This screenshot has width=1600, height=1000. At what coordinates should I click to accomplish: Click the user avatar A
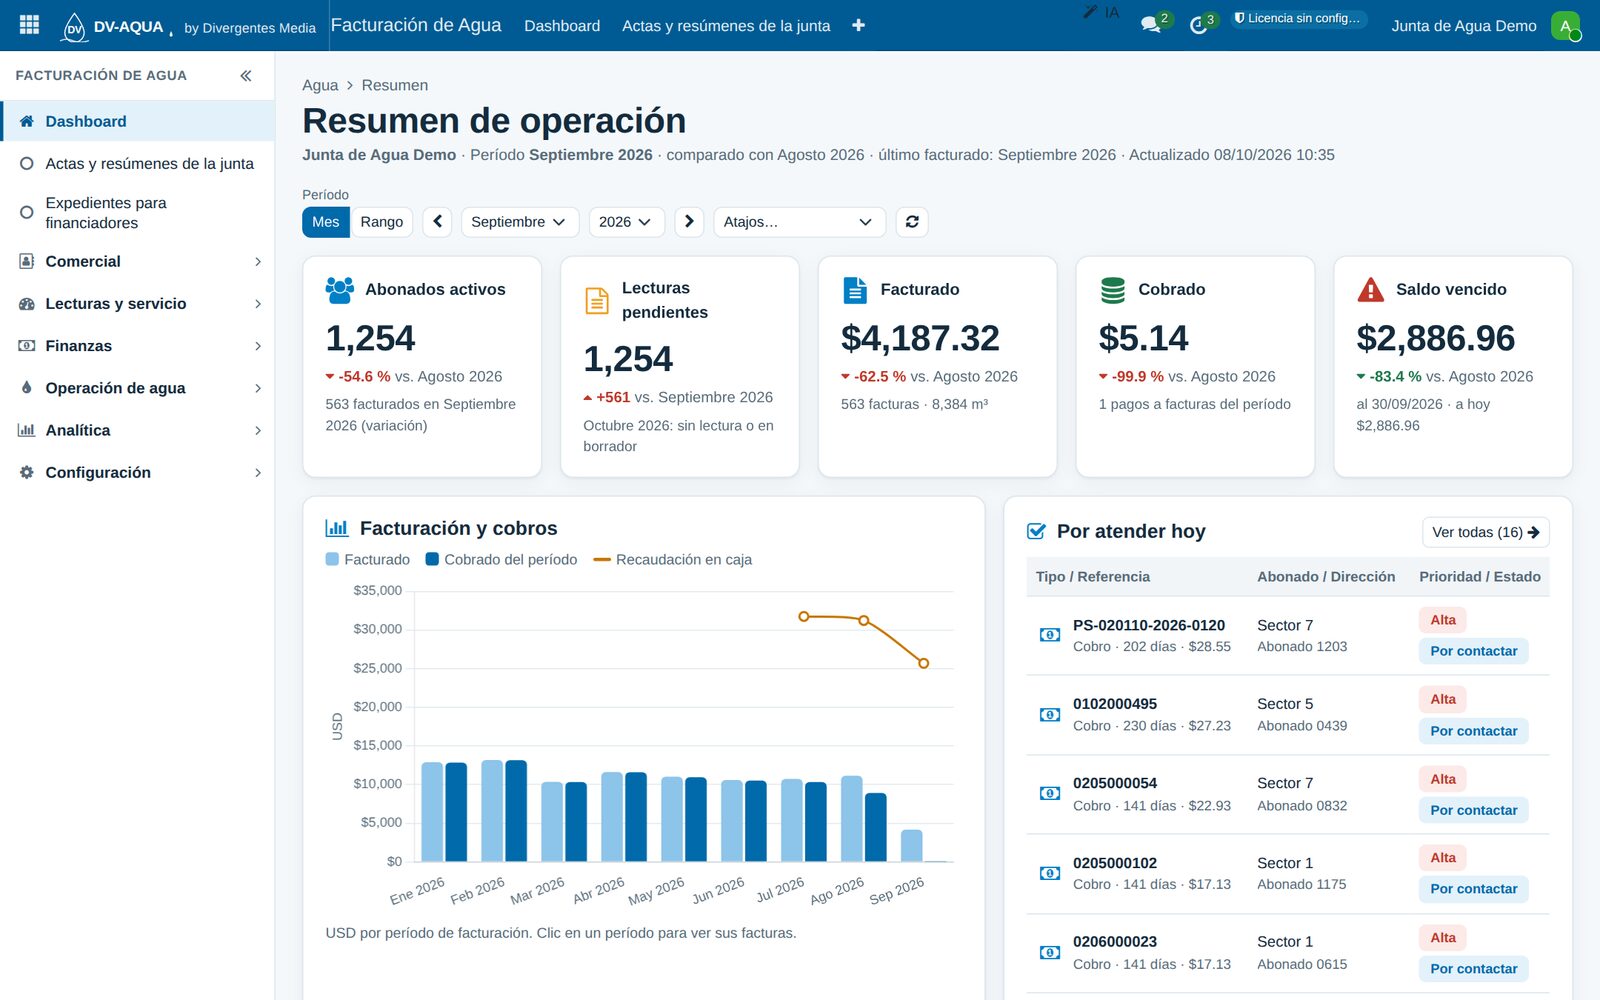tap(1565, 26)
